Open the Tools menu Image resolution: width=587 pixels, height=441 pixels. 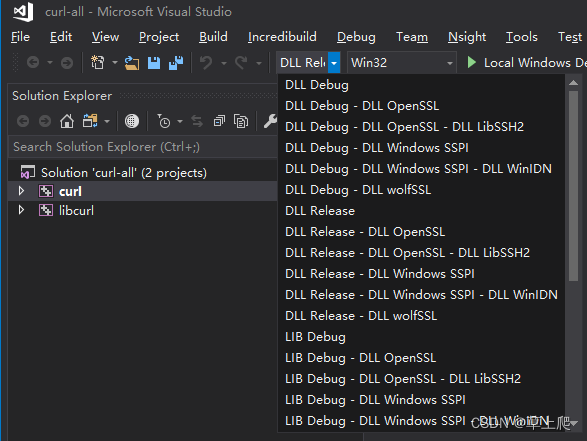click(x=521, y=37)
